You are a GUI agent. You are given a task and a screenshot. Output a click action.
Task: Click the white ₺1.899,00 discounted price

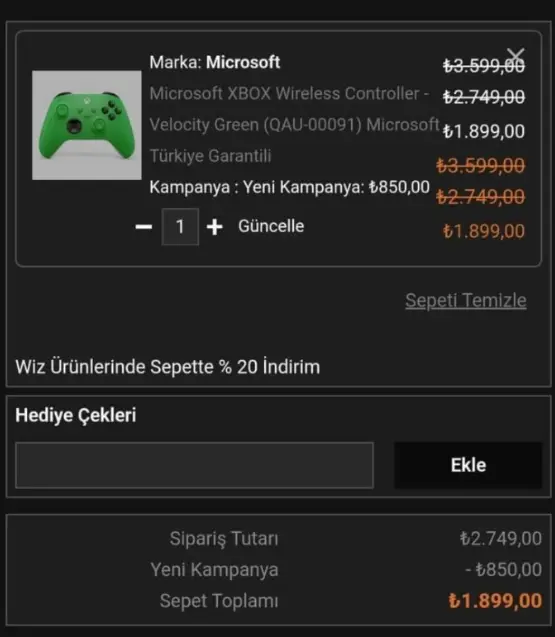483,132
